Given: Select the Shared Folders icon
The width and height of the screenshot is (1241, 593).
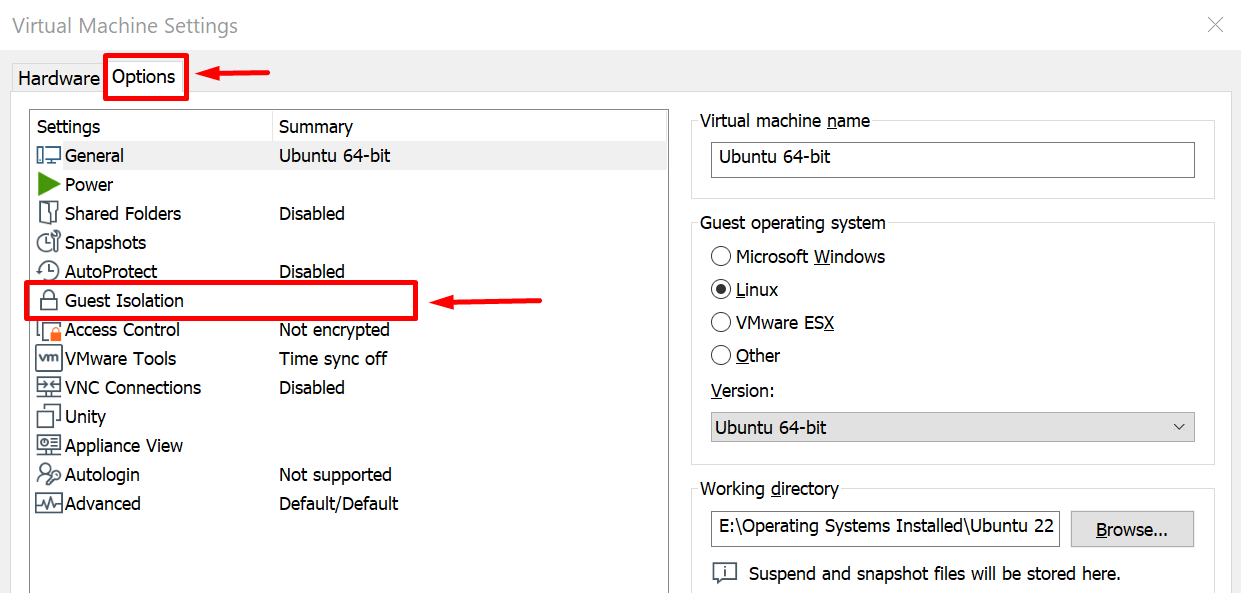Looking at the screenshot, I should click(49, 214).
